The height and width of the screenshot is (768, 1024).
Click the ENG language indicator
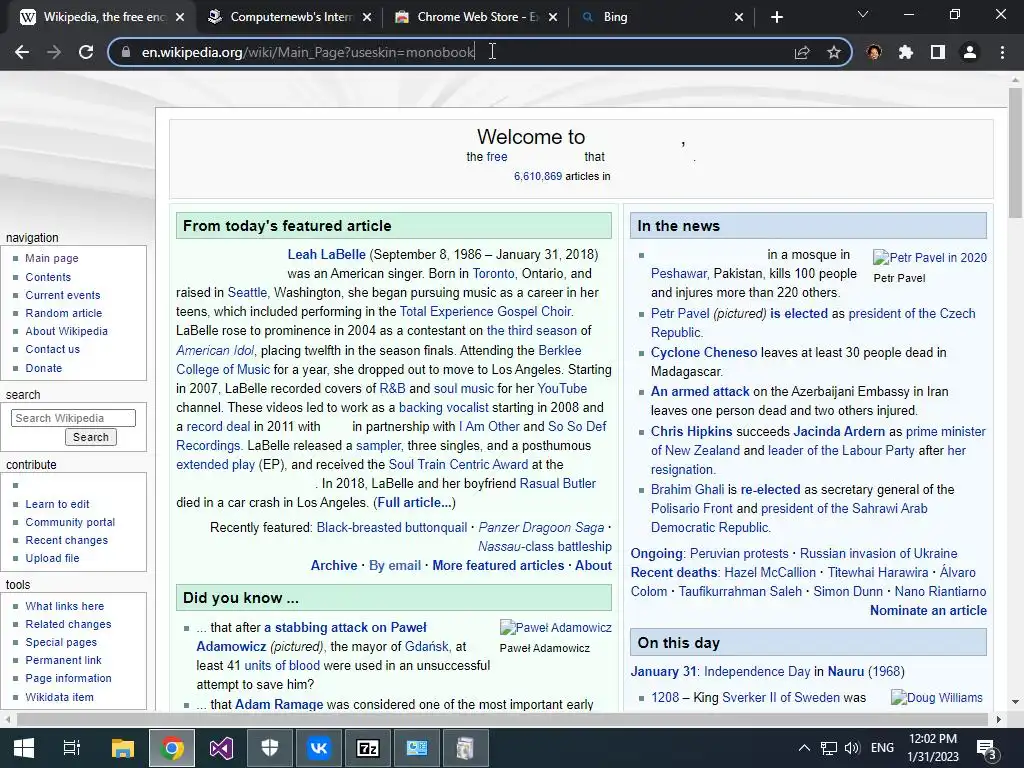pos(882,748)
